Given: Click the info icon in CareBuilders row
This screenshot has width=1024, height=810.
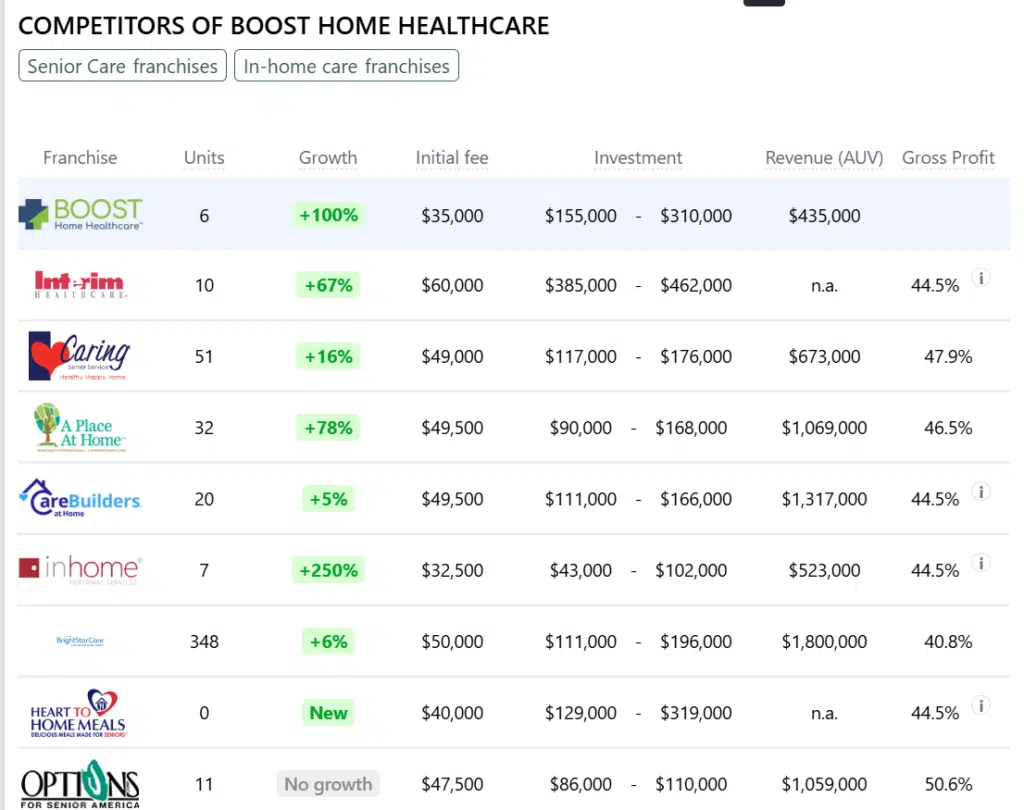Looking at the screenshot, I should [981, 492].
